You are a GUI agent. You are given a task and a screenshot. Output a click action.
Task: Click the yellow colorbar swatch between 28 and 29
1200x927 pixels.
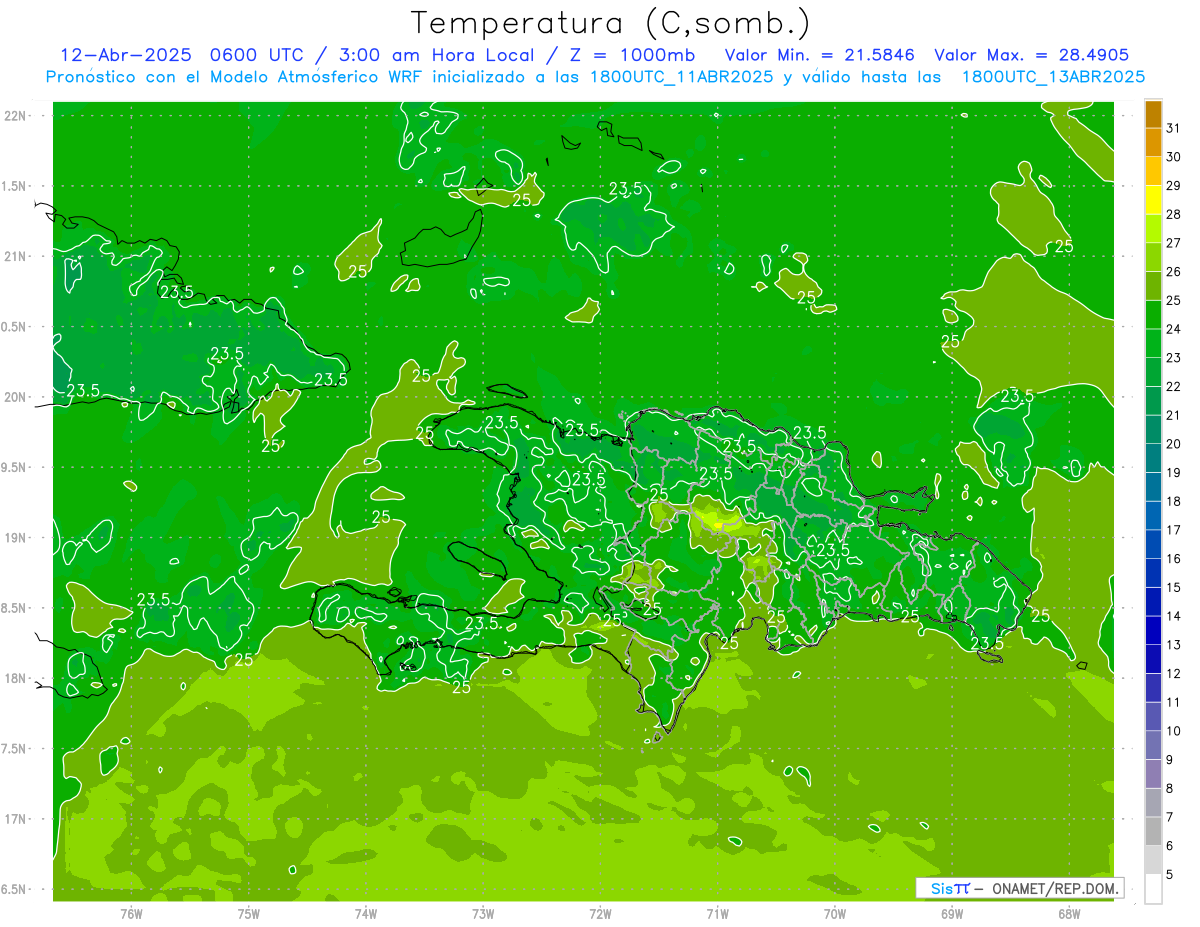coord(1153,200)
